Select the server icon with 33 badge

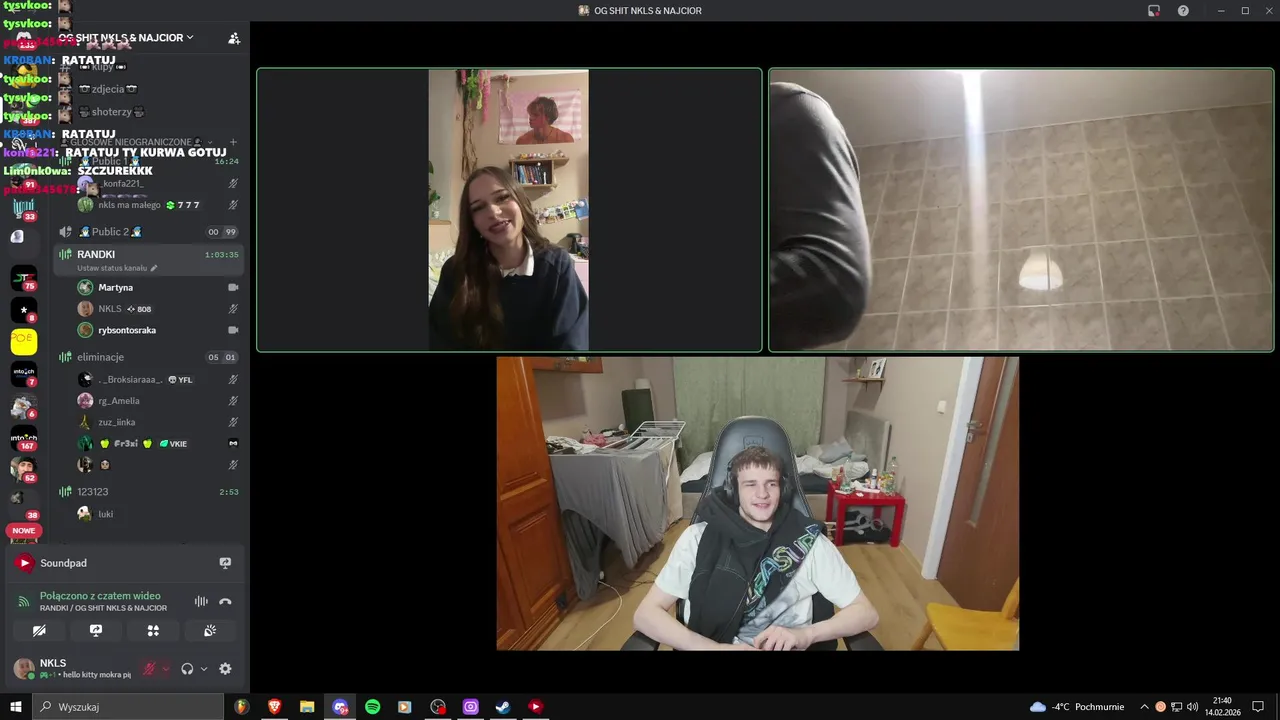point(24,209)
